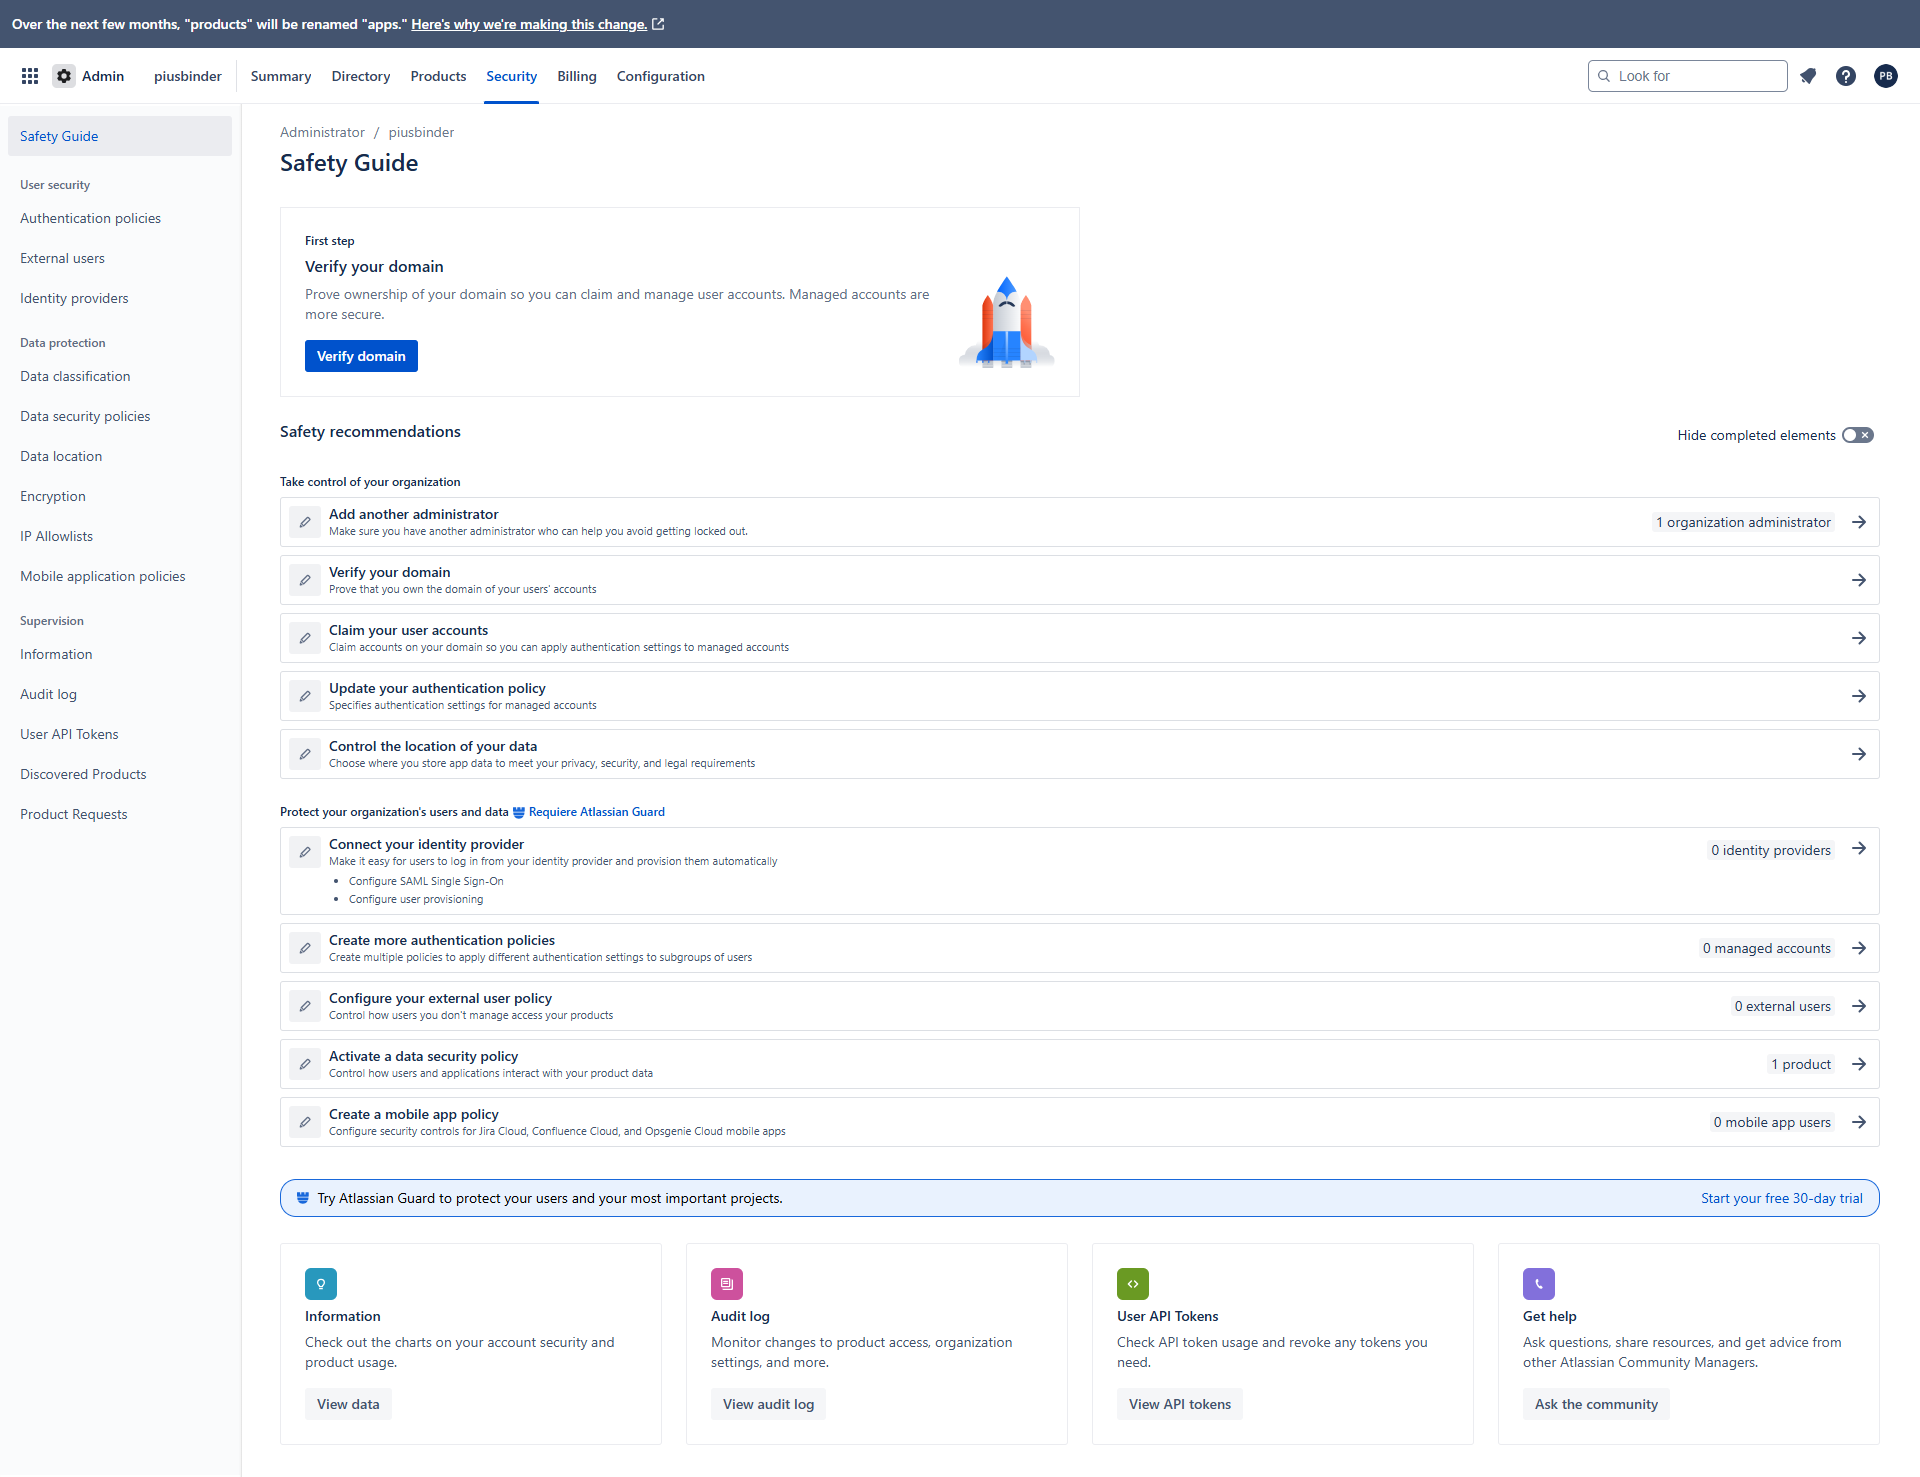Click pencil icon for Connect your identity provider

pyautogui.click(x=305, y=852)
